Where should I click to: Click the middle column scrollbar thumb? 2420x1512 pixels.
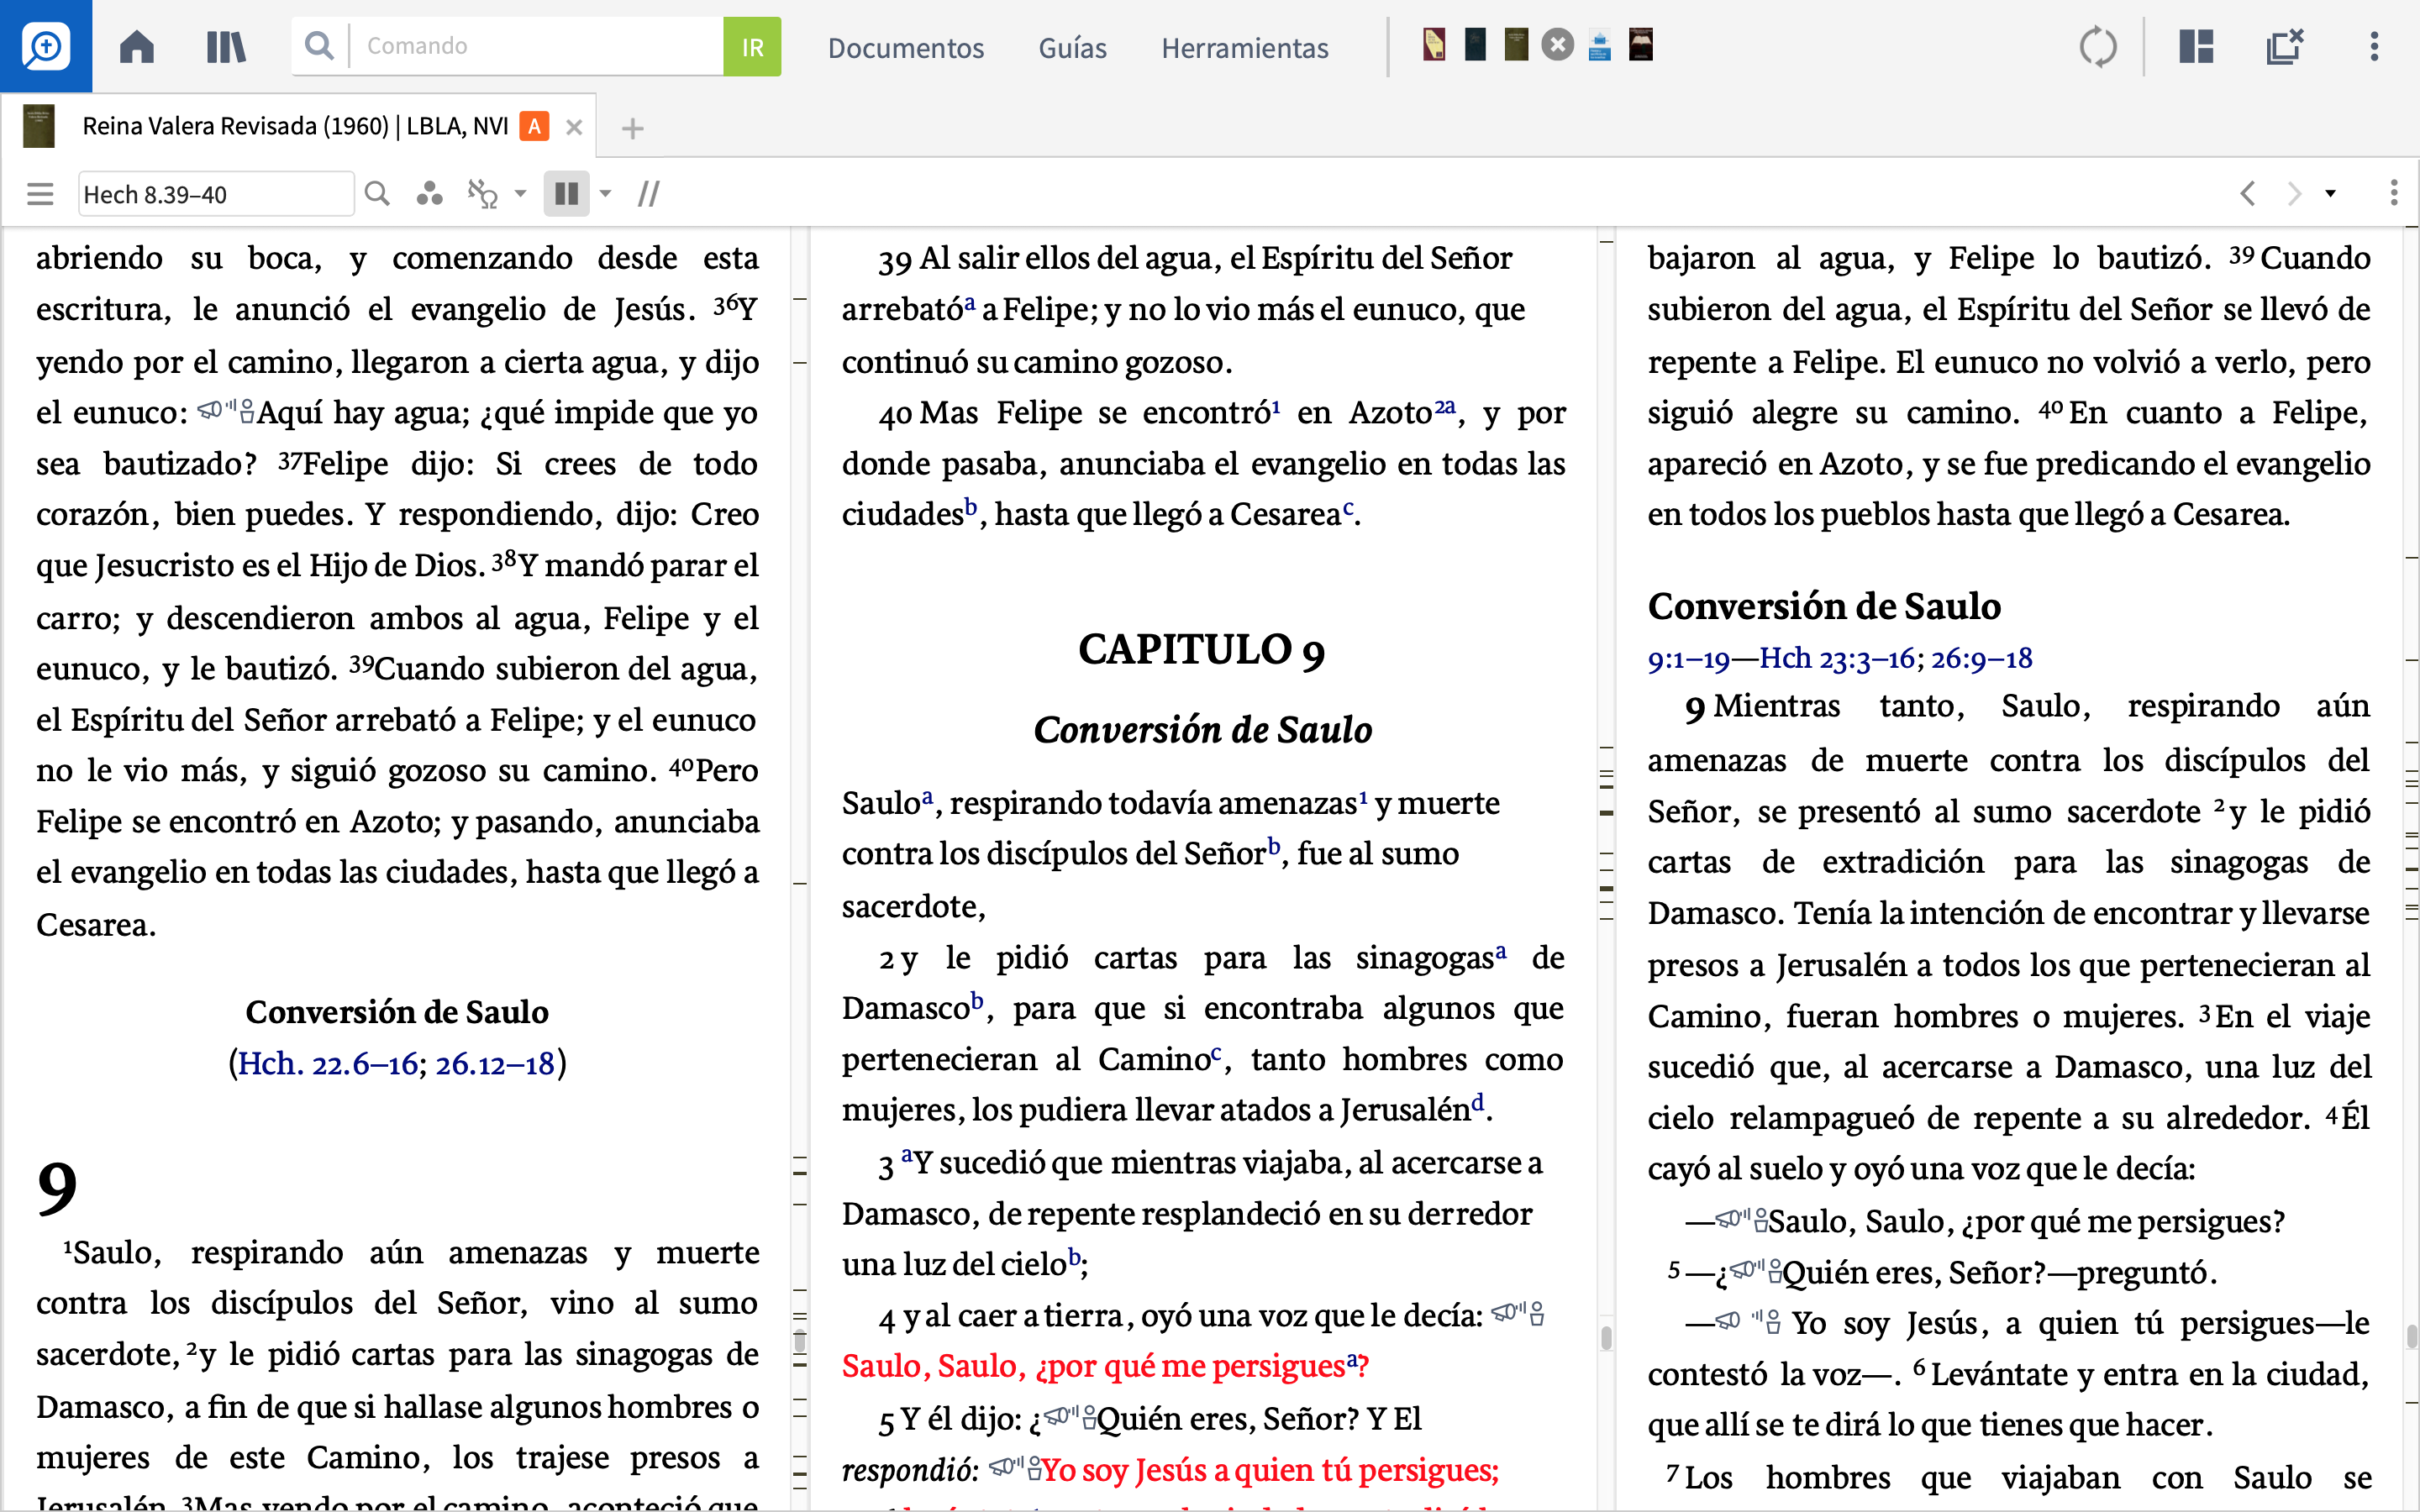click(1606, 1338)
